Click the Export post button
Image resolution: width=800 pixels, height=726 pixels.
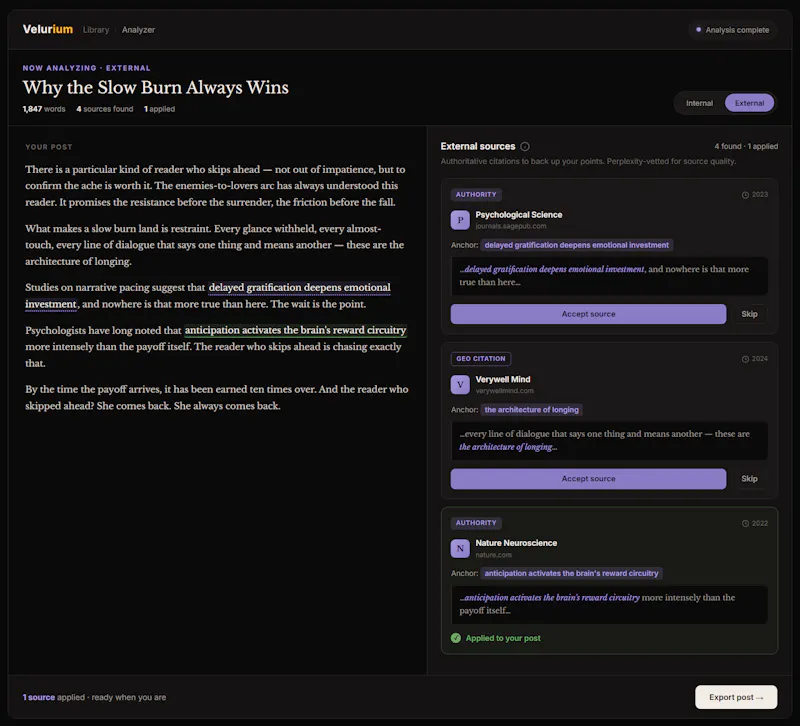tap(736, 697)
